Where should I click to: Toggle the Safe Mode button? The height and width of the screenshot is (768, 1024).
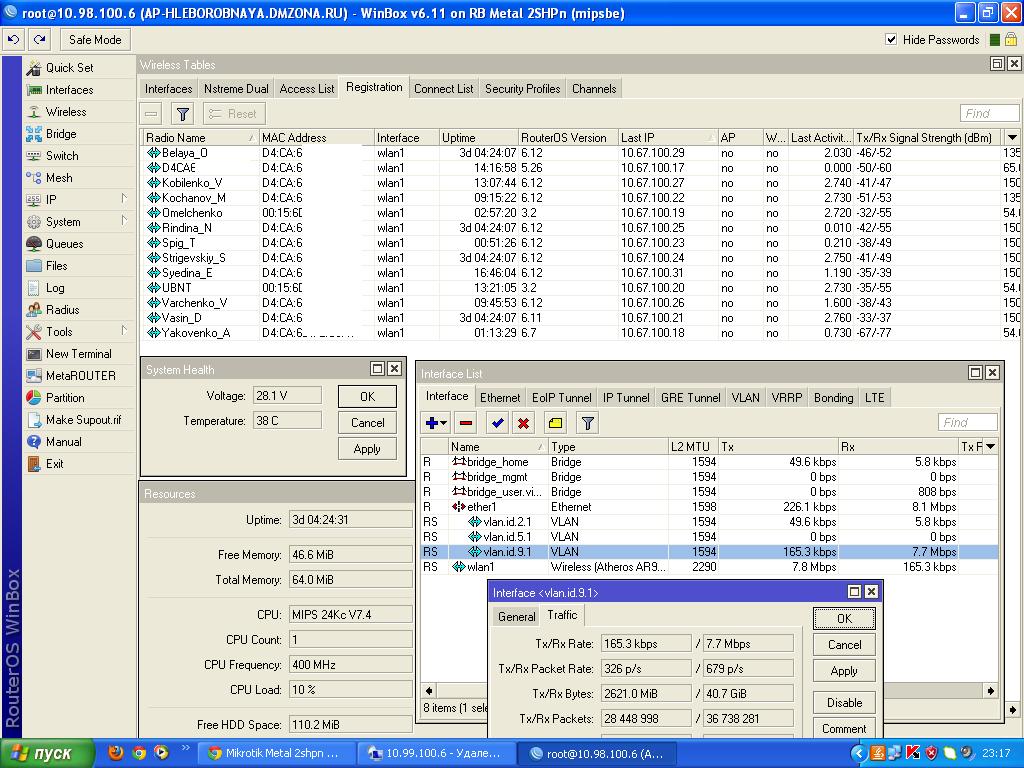[95, 39]
